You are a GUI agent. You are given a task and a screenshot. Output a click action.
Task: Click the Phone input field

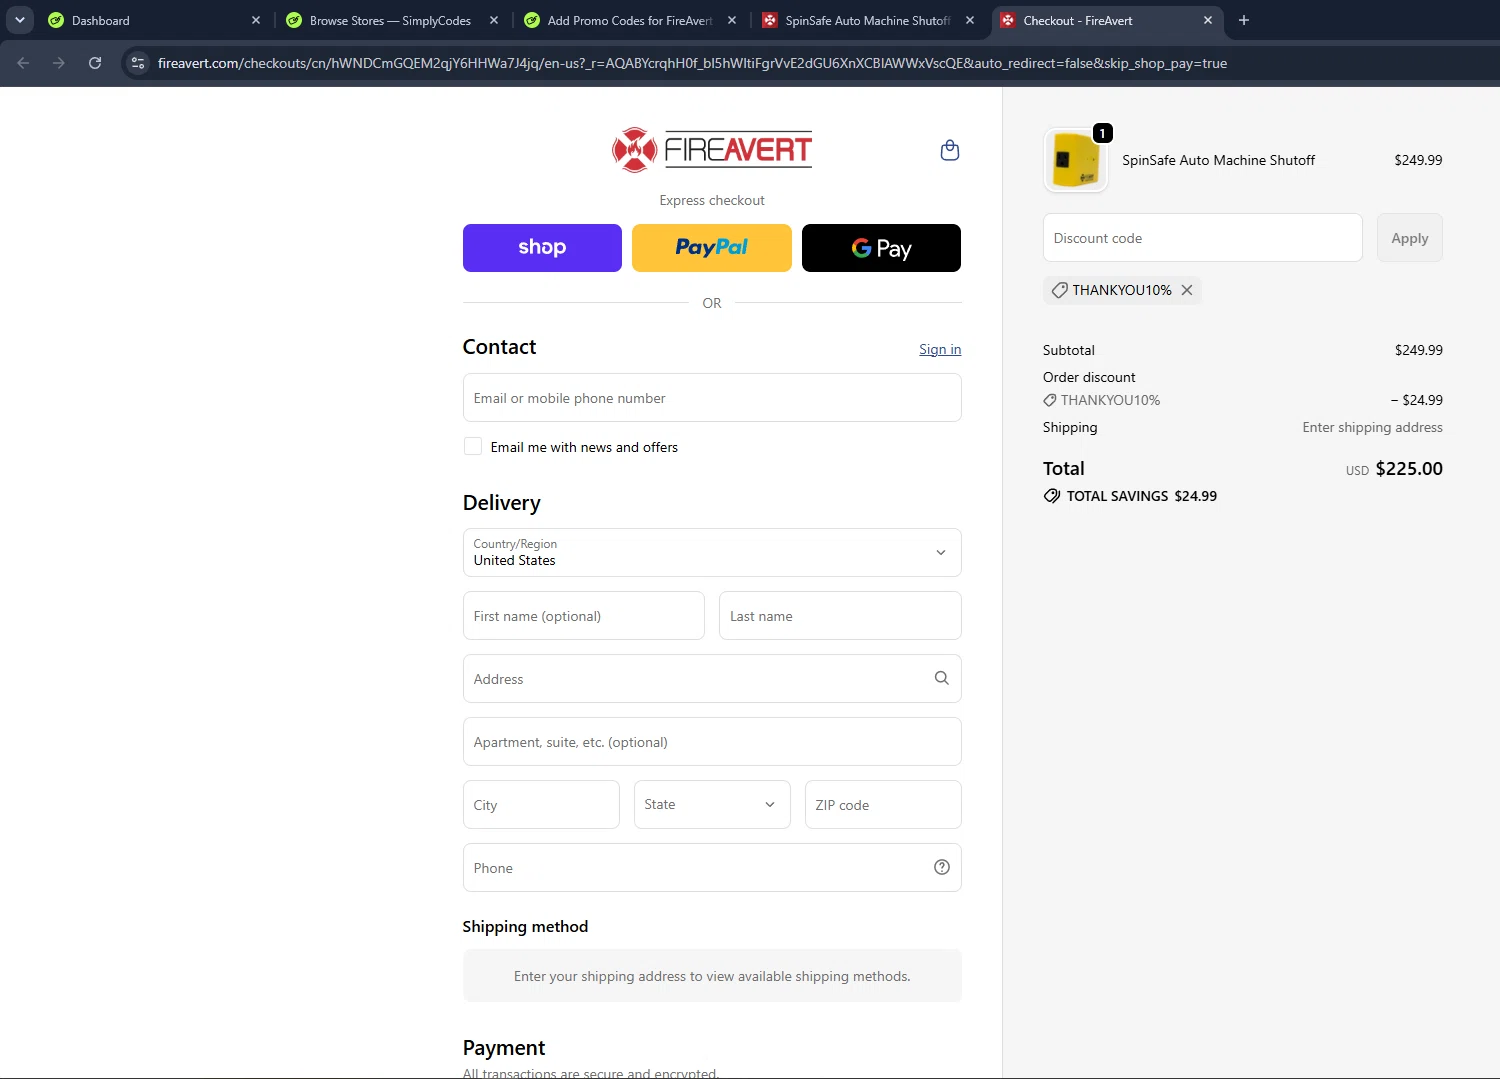point(712,868)
